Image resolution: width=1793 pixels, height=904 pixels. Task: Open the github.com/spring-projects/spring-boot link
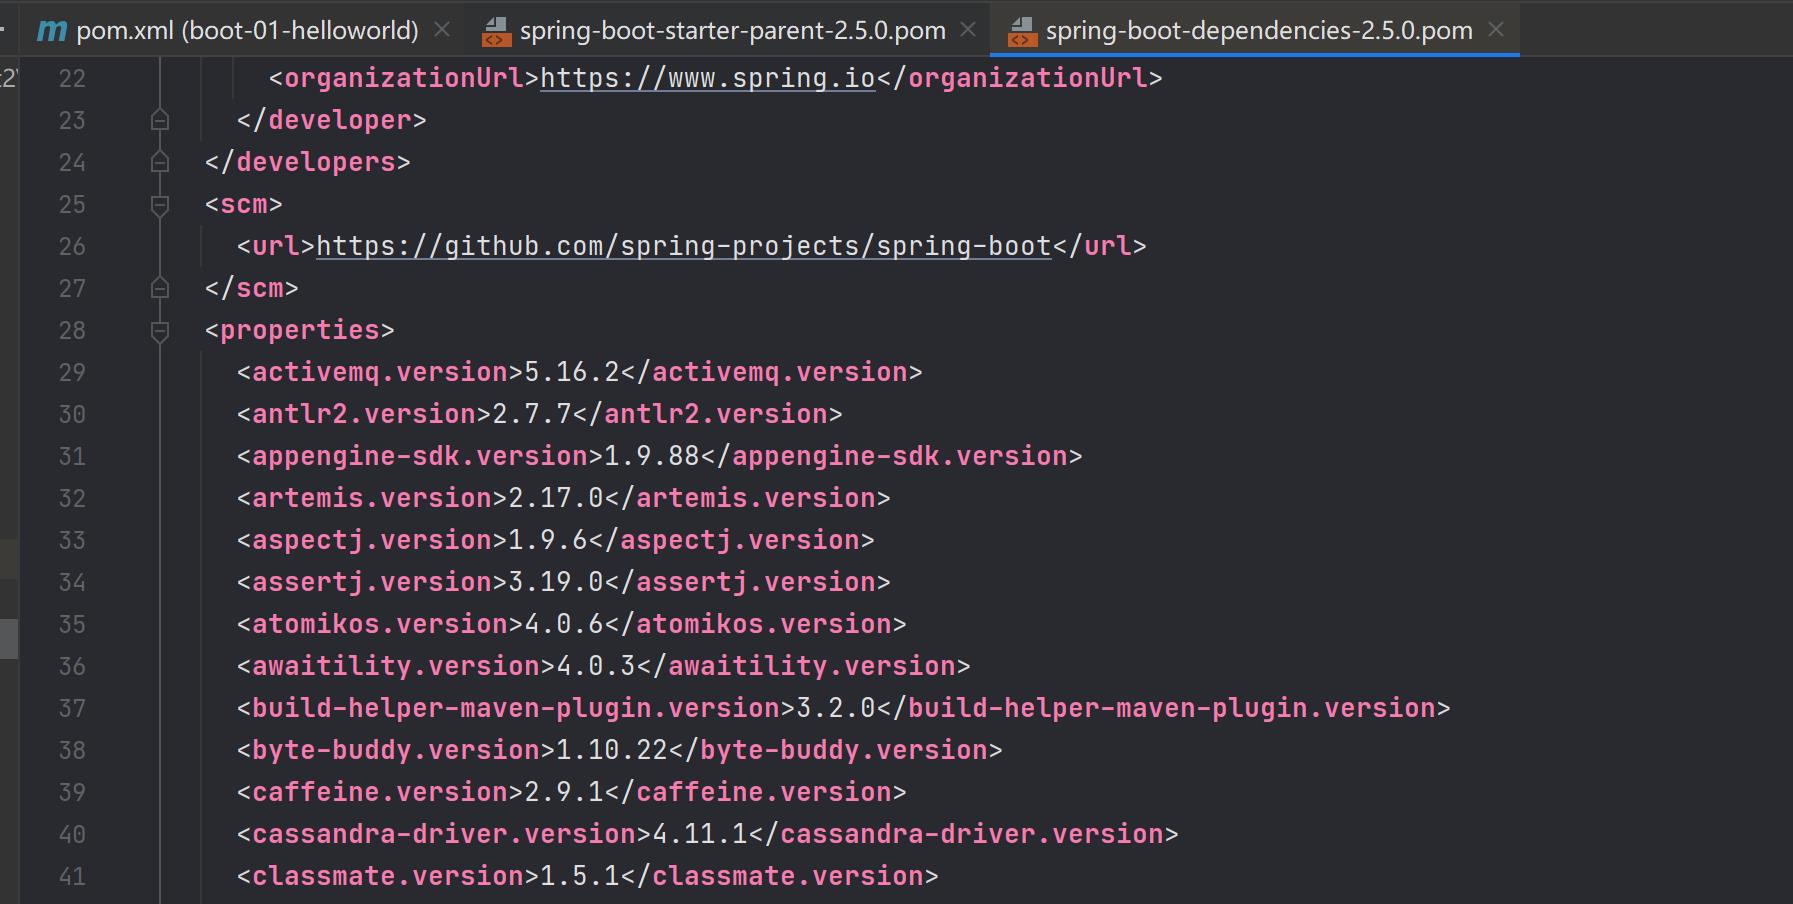pyautogui.click(x=684, y=246)
